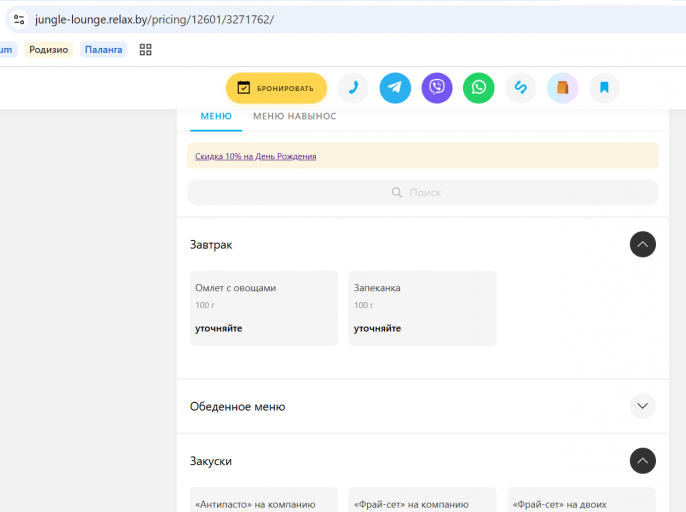Click the page URL in the address bar
Screen dimensions: 686x512
point(154,20)
